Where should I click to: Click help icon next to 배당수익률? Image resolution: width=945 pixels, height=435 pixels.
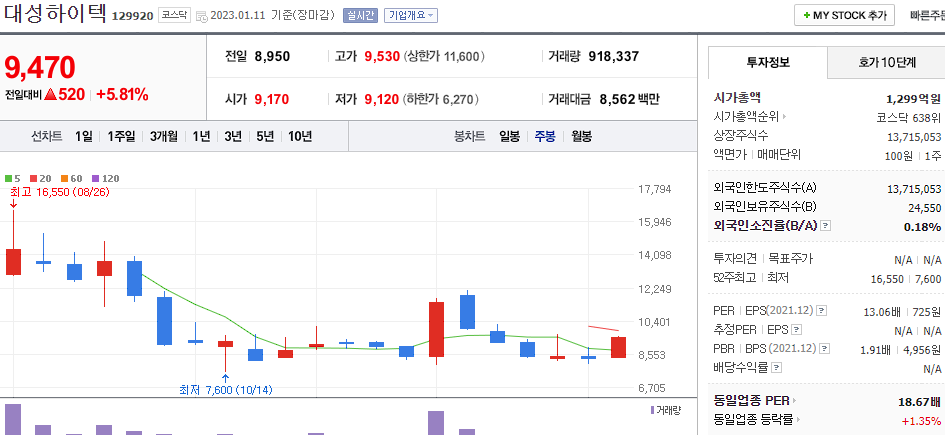point(777,367)
